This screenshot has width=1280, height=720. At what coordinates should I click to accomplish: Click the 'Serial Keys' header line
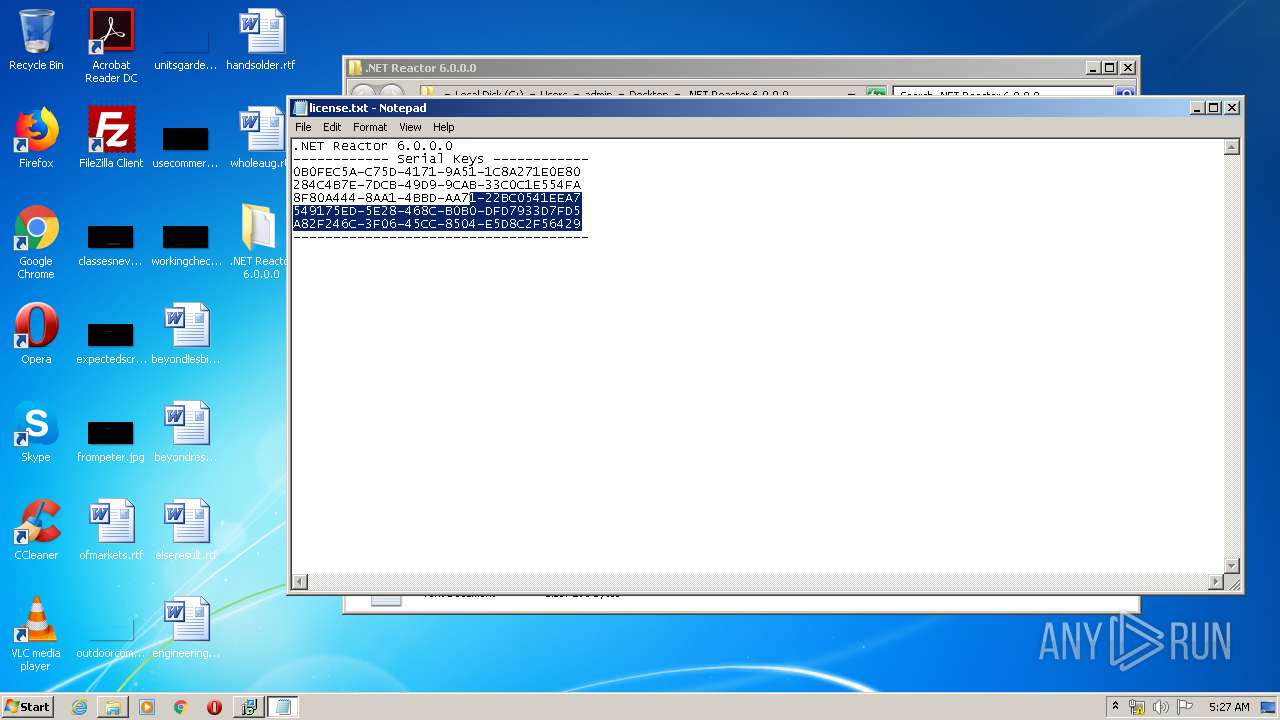440,159
